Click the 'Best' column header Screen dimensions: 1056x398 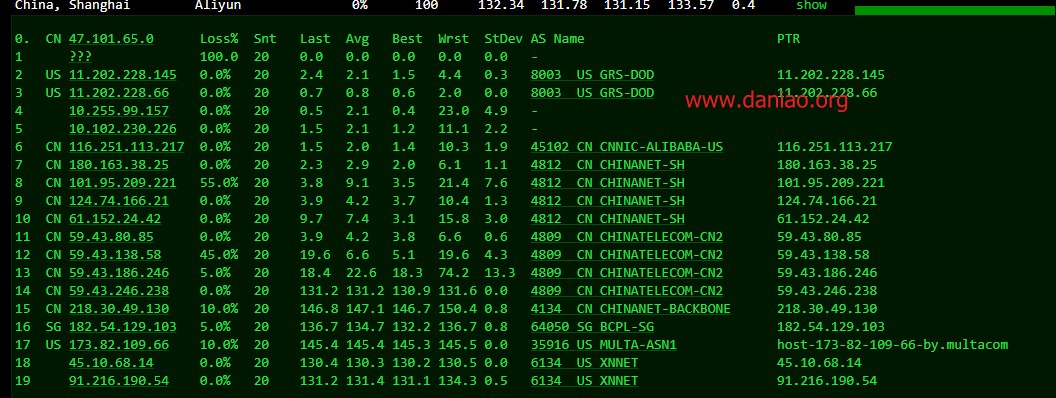click(x=407, y=39)
